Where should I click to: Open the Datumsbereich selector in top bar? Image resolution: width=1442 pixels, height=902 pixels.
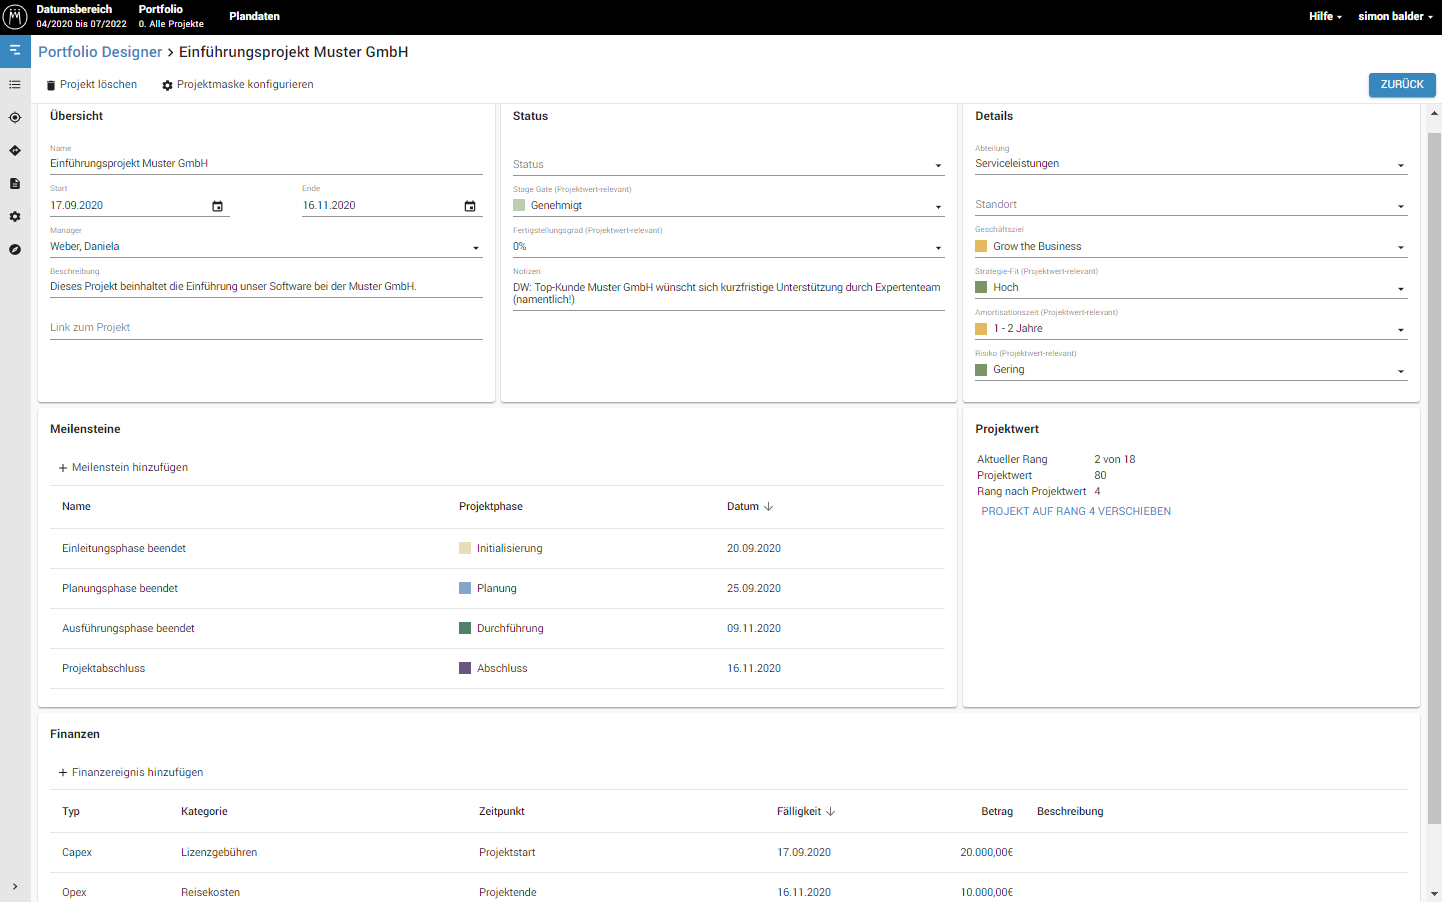tap(81, 17)
